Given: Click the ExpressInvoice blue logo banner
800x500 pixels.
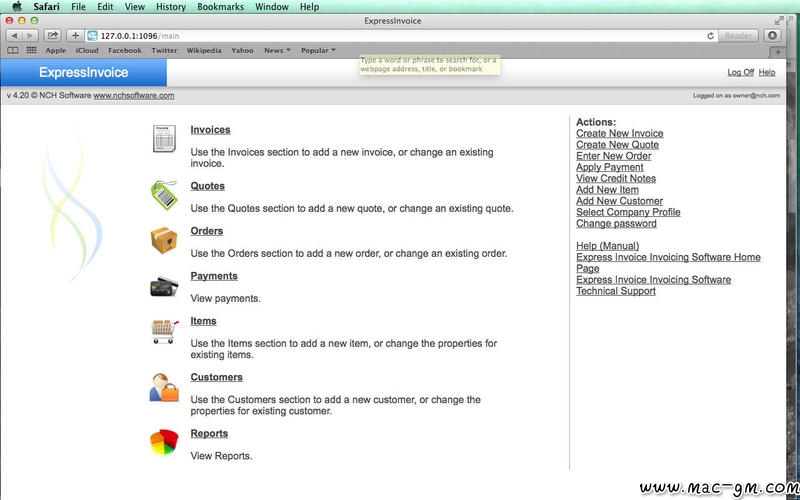Looking at the screenshot, I should pos(84,72).
